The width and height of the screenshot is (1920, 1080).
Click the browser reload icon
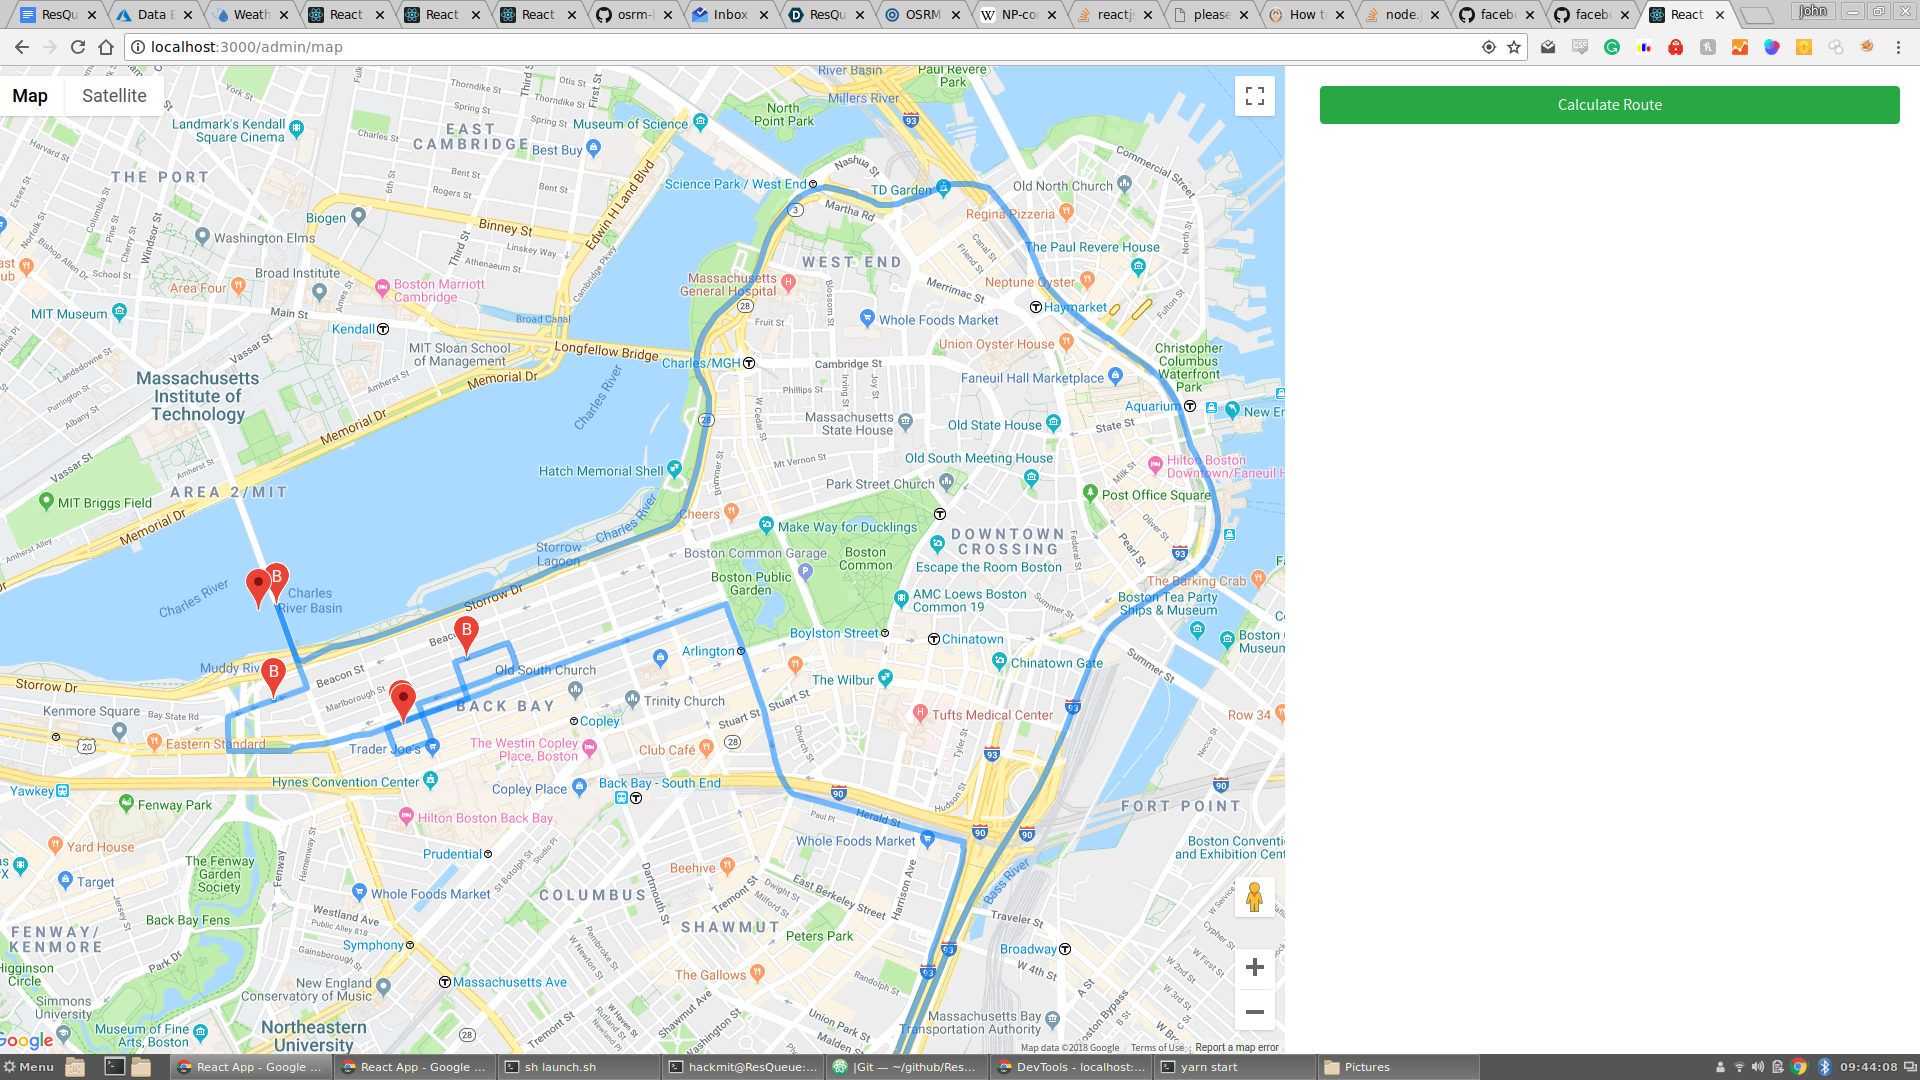pos(78,47)
